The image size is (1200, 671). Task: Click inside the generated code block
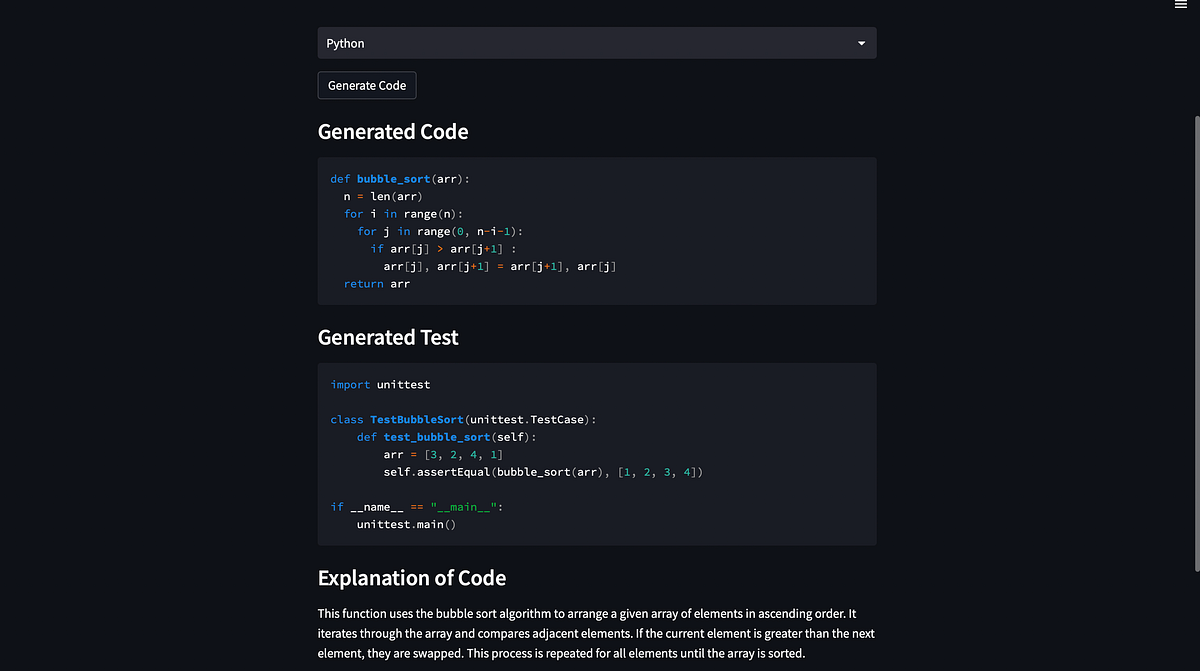(x=596, y=230)
